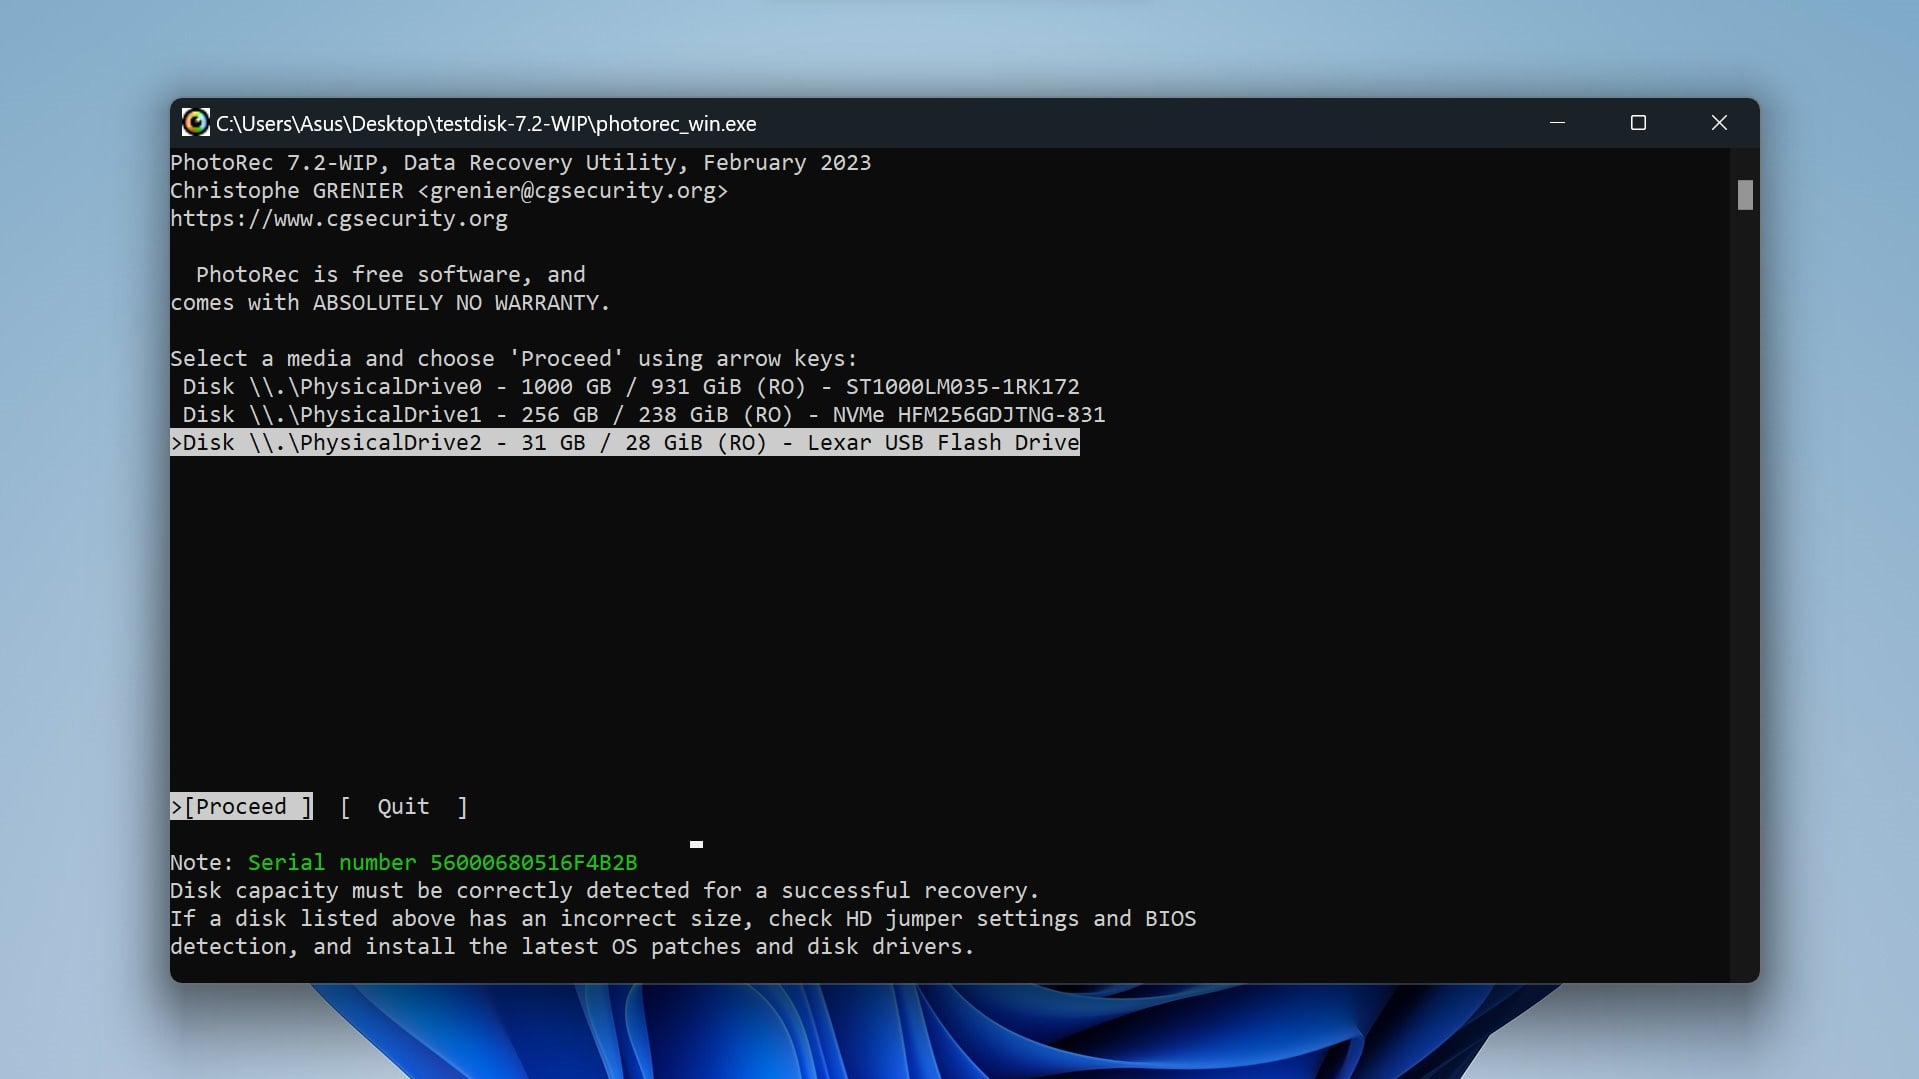Click the console scrollbar thumb
Screen dimensions: 1919x1079
pyautogui.click(x=1745, y=195)
